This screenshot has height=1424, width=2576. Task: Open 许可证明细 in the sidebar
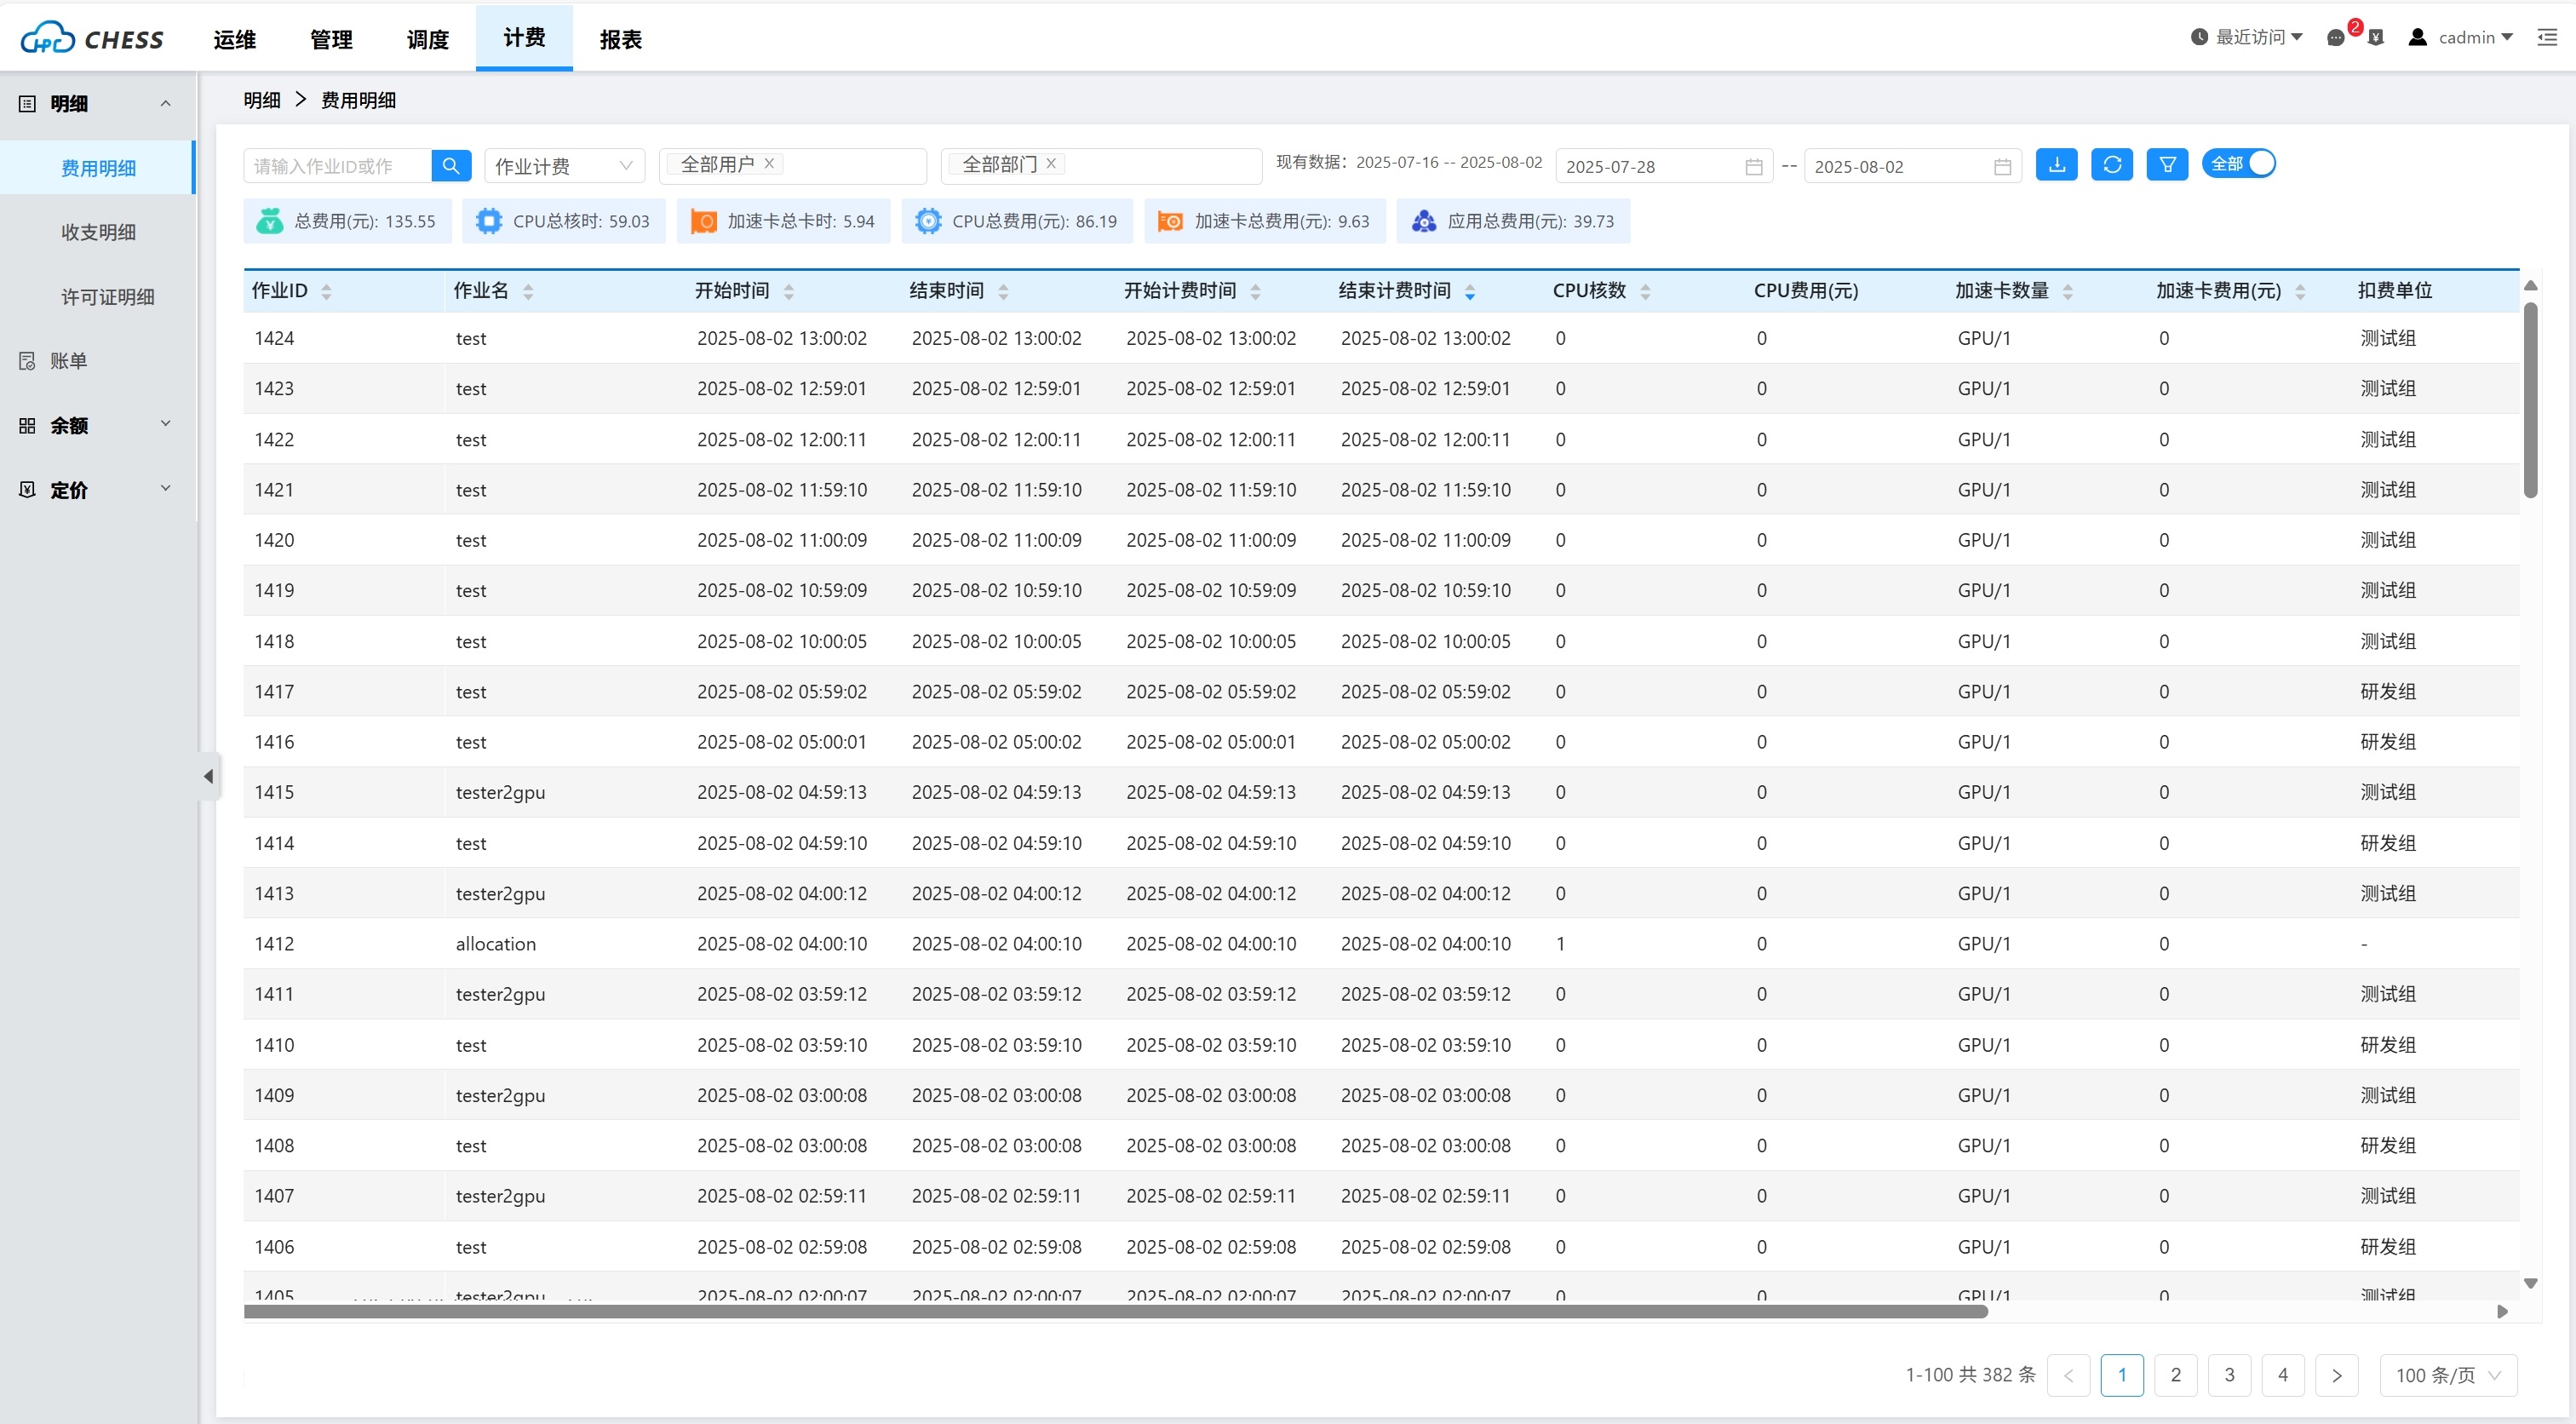(98, 296)
